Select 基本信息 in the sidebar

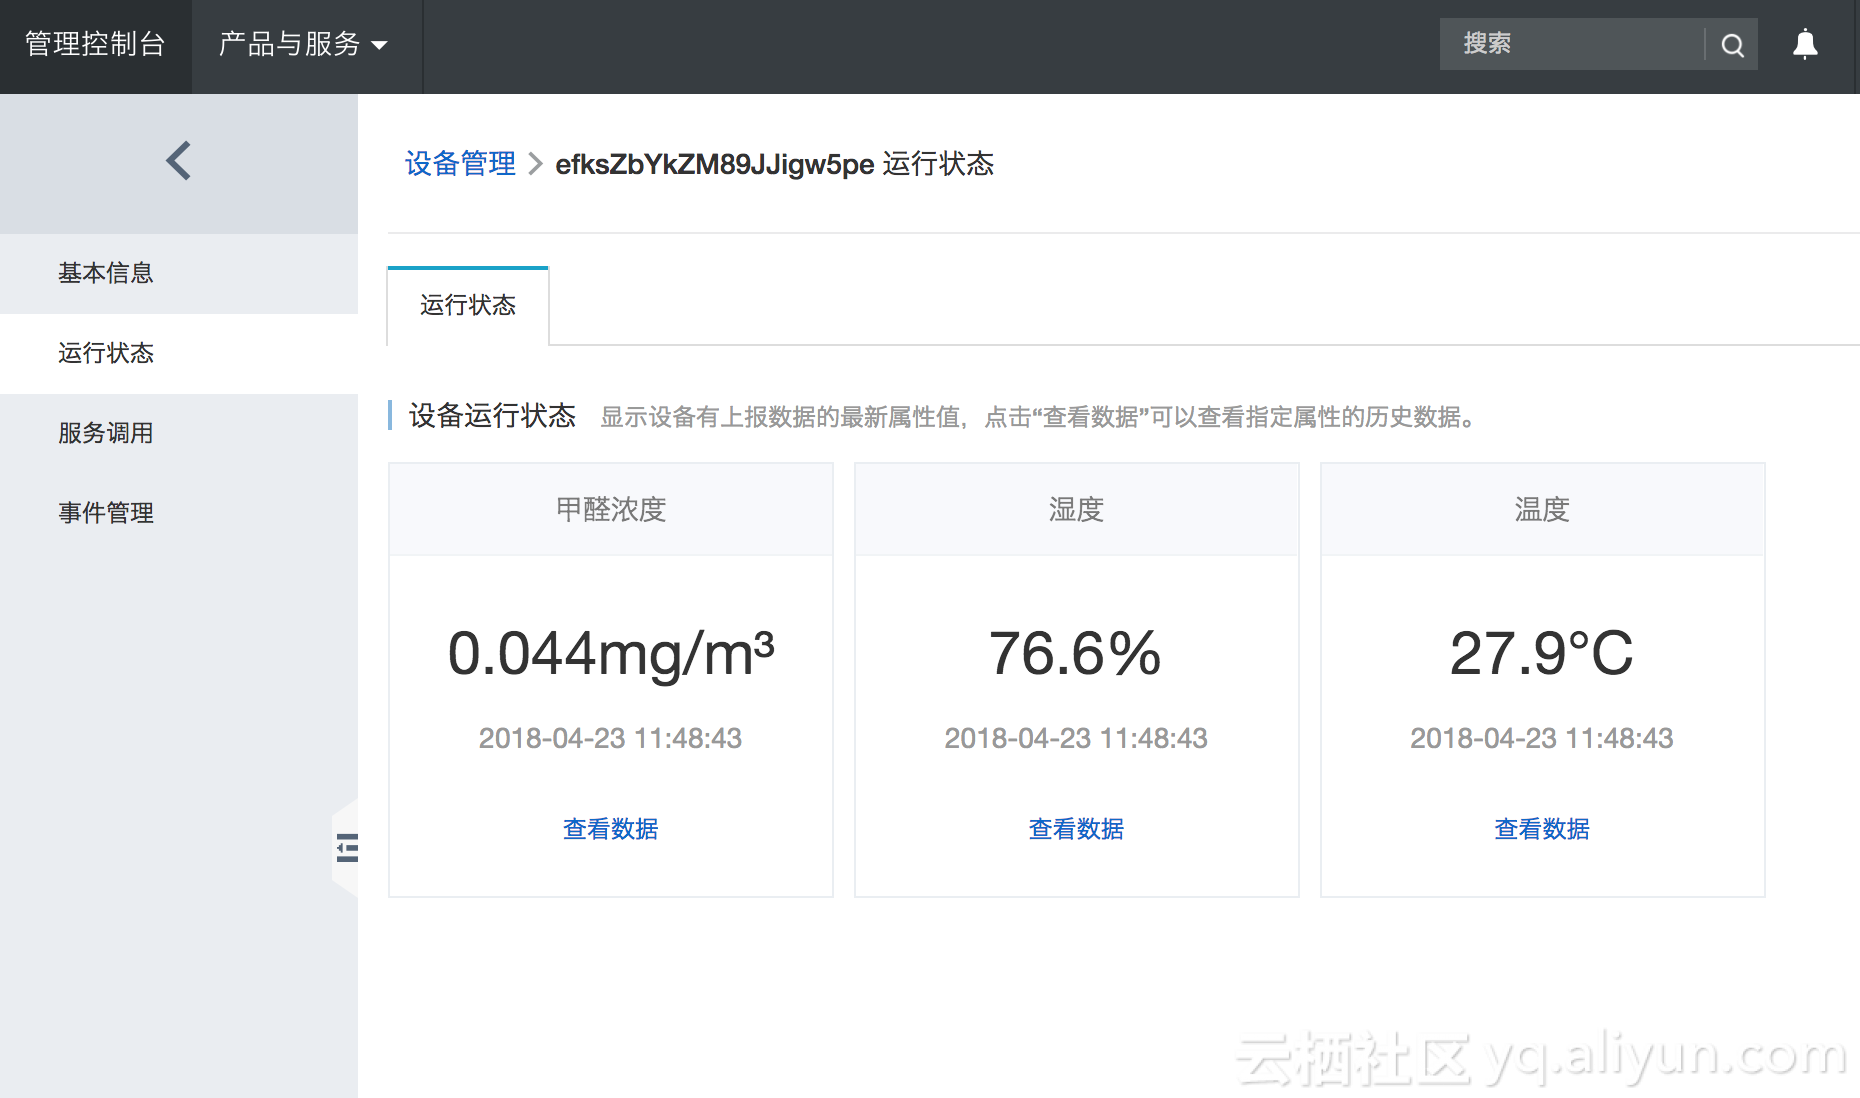(x=179, y=273)
